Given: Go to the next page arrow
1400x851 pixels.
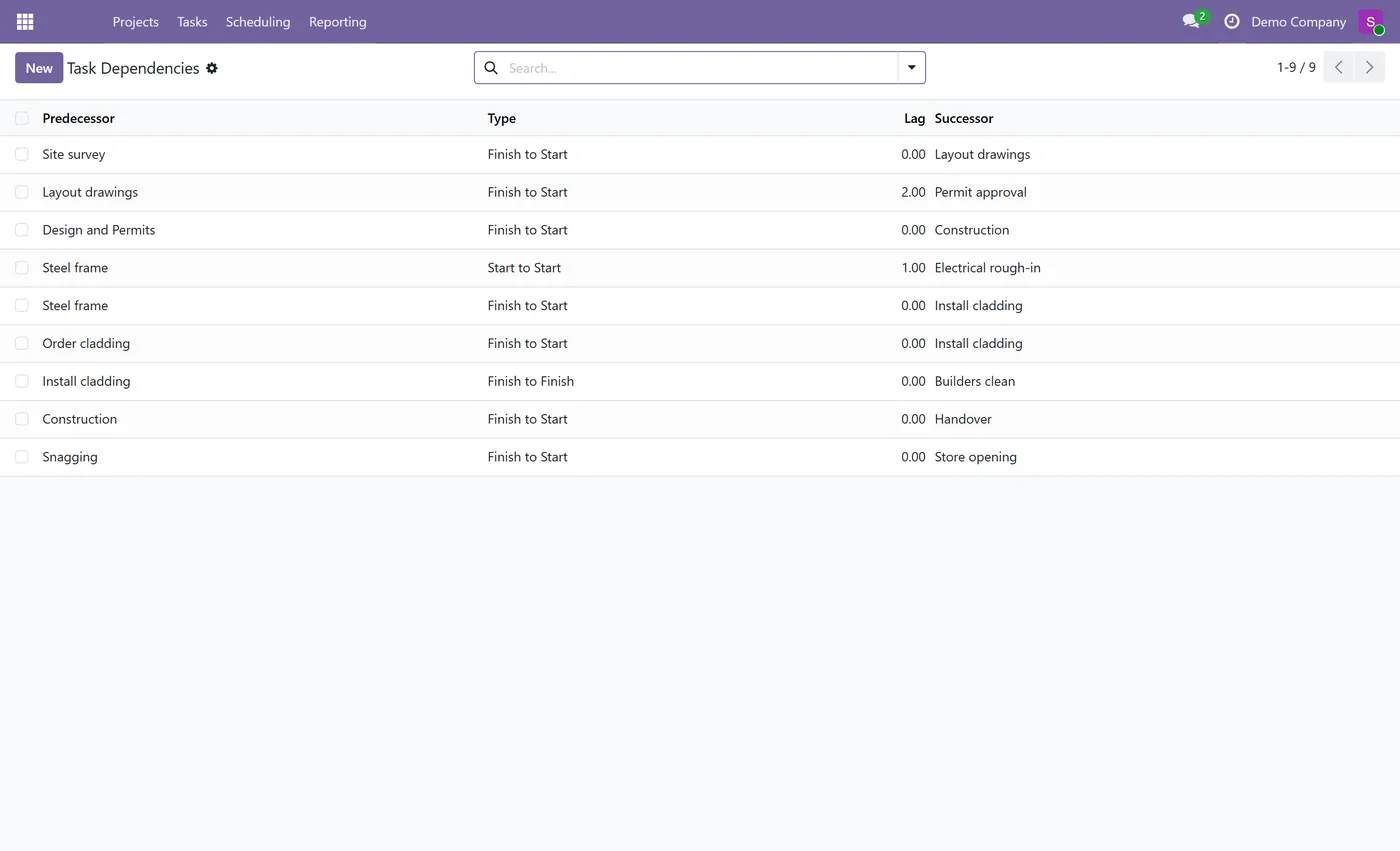Looking at the screenshot, I should 1369,67.
